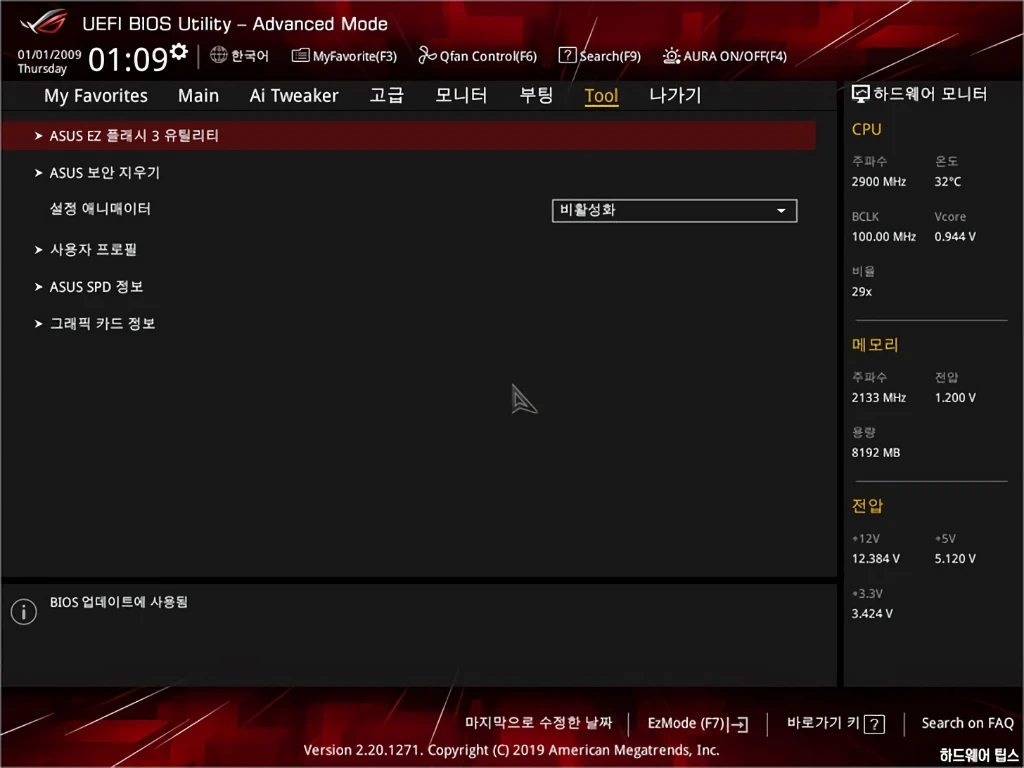Open Qfan Control fan icon

(x=427, y=56)
